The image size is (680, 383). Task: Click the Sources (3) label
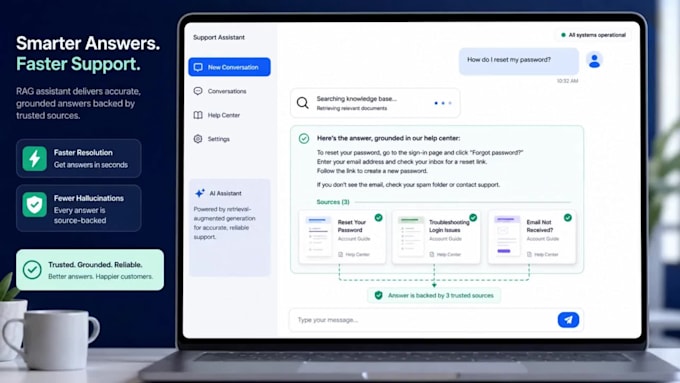(333, 202)
